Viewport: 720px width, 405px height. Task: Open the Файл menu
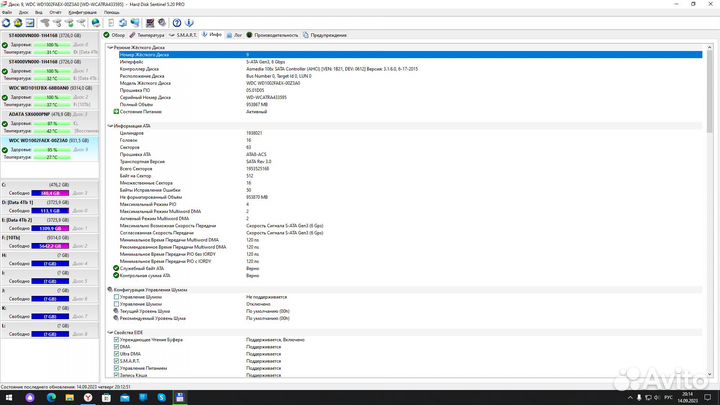coord(7,12)
